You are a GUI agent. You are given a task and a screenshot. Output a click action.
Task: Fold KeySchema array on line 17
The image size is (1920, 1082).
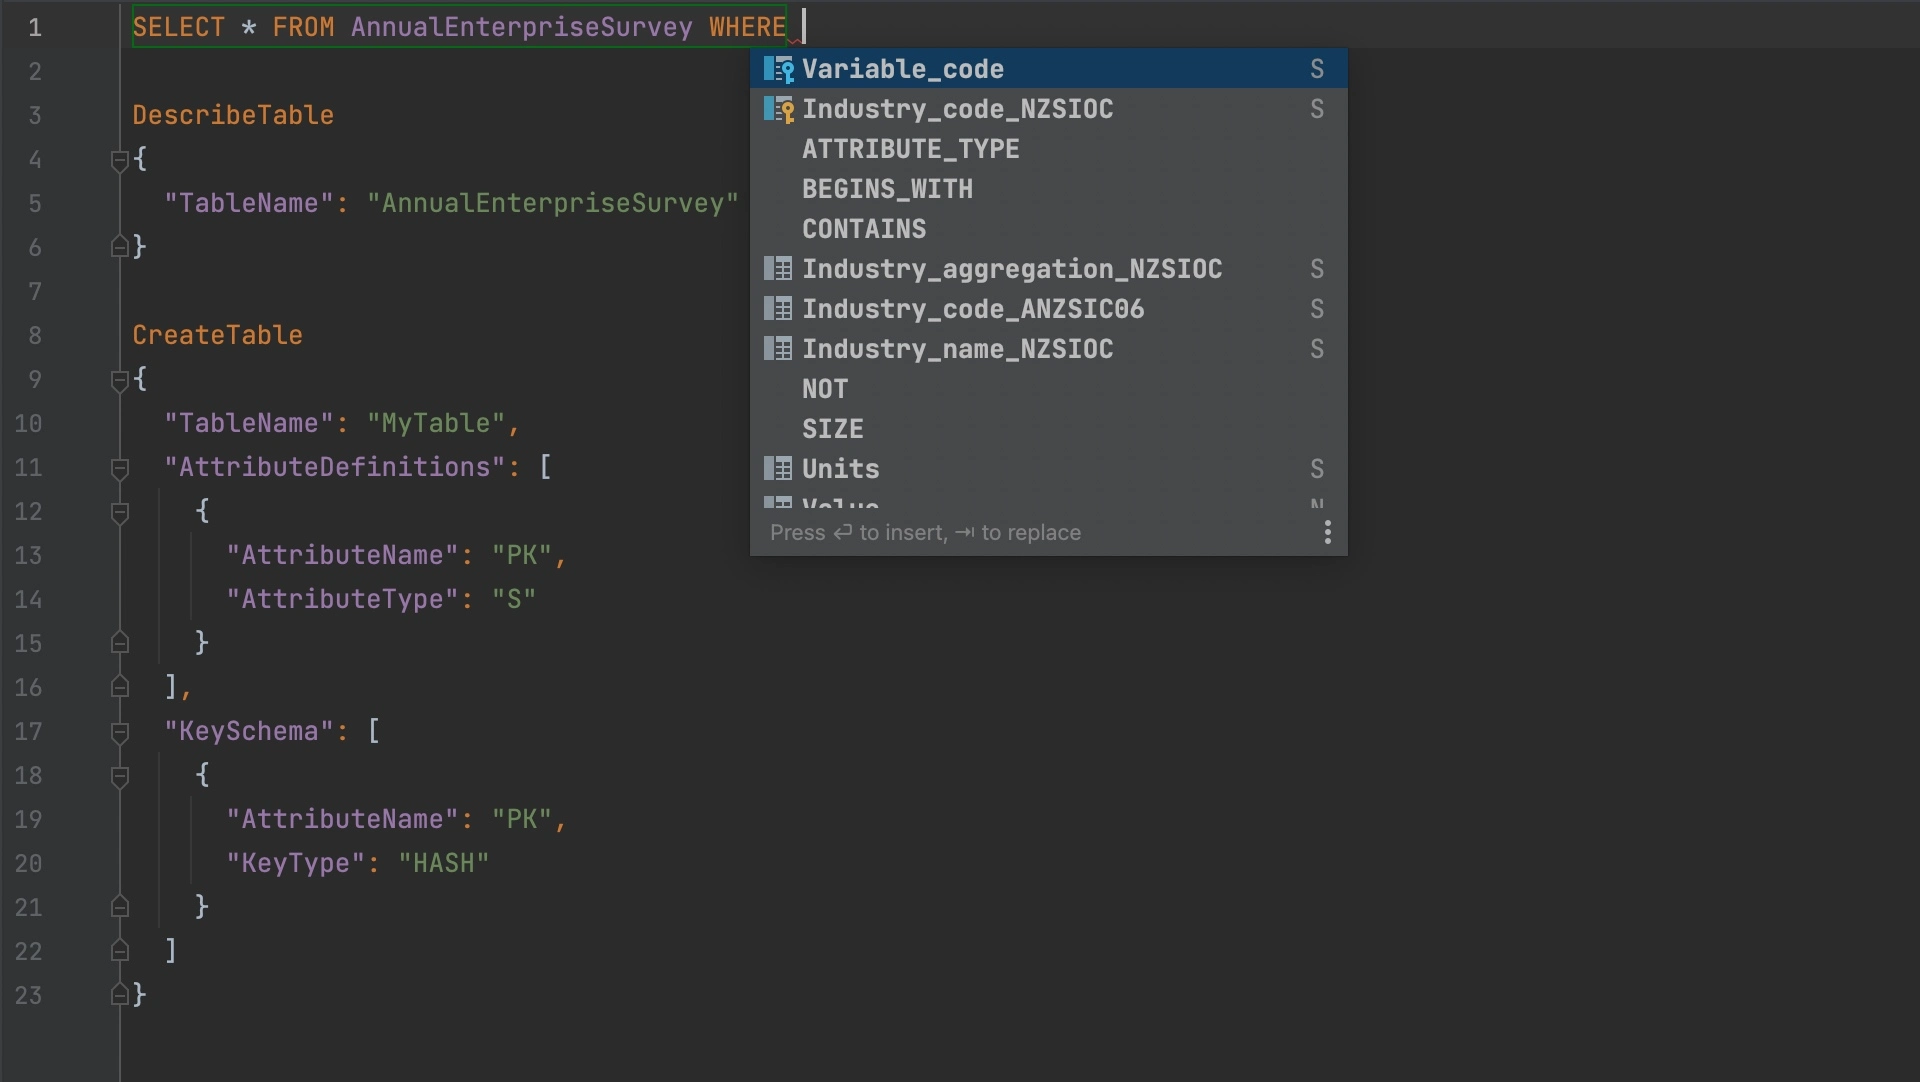[119, 732]
